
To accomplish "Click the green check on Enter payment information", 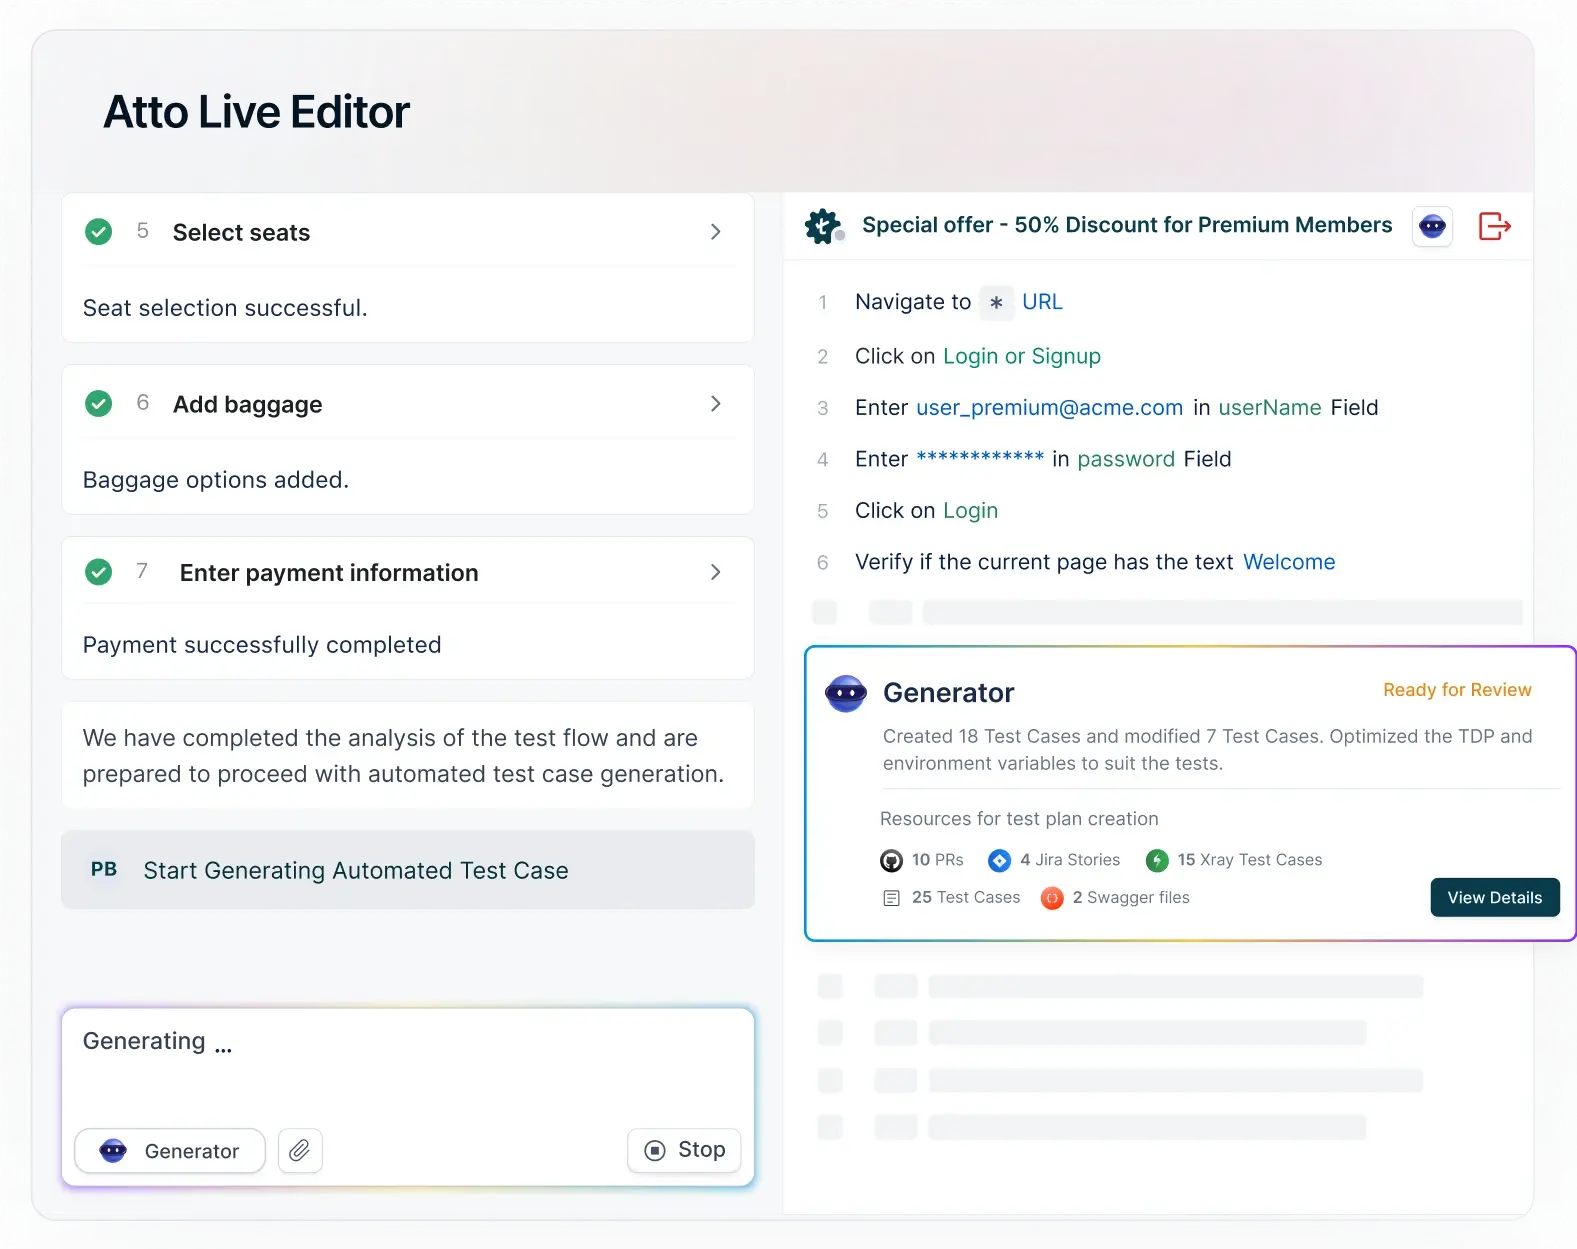I will point(99,572).
